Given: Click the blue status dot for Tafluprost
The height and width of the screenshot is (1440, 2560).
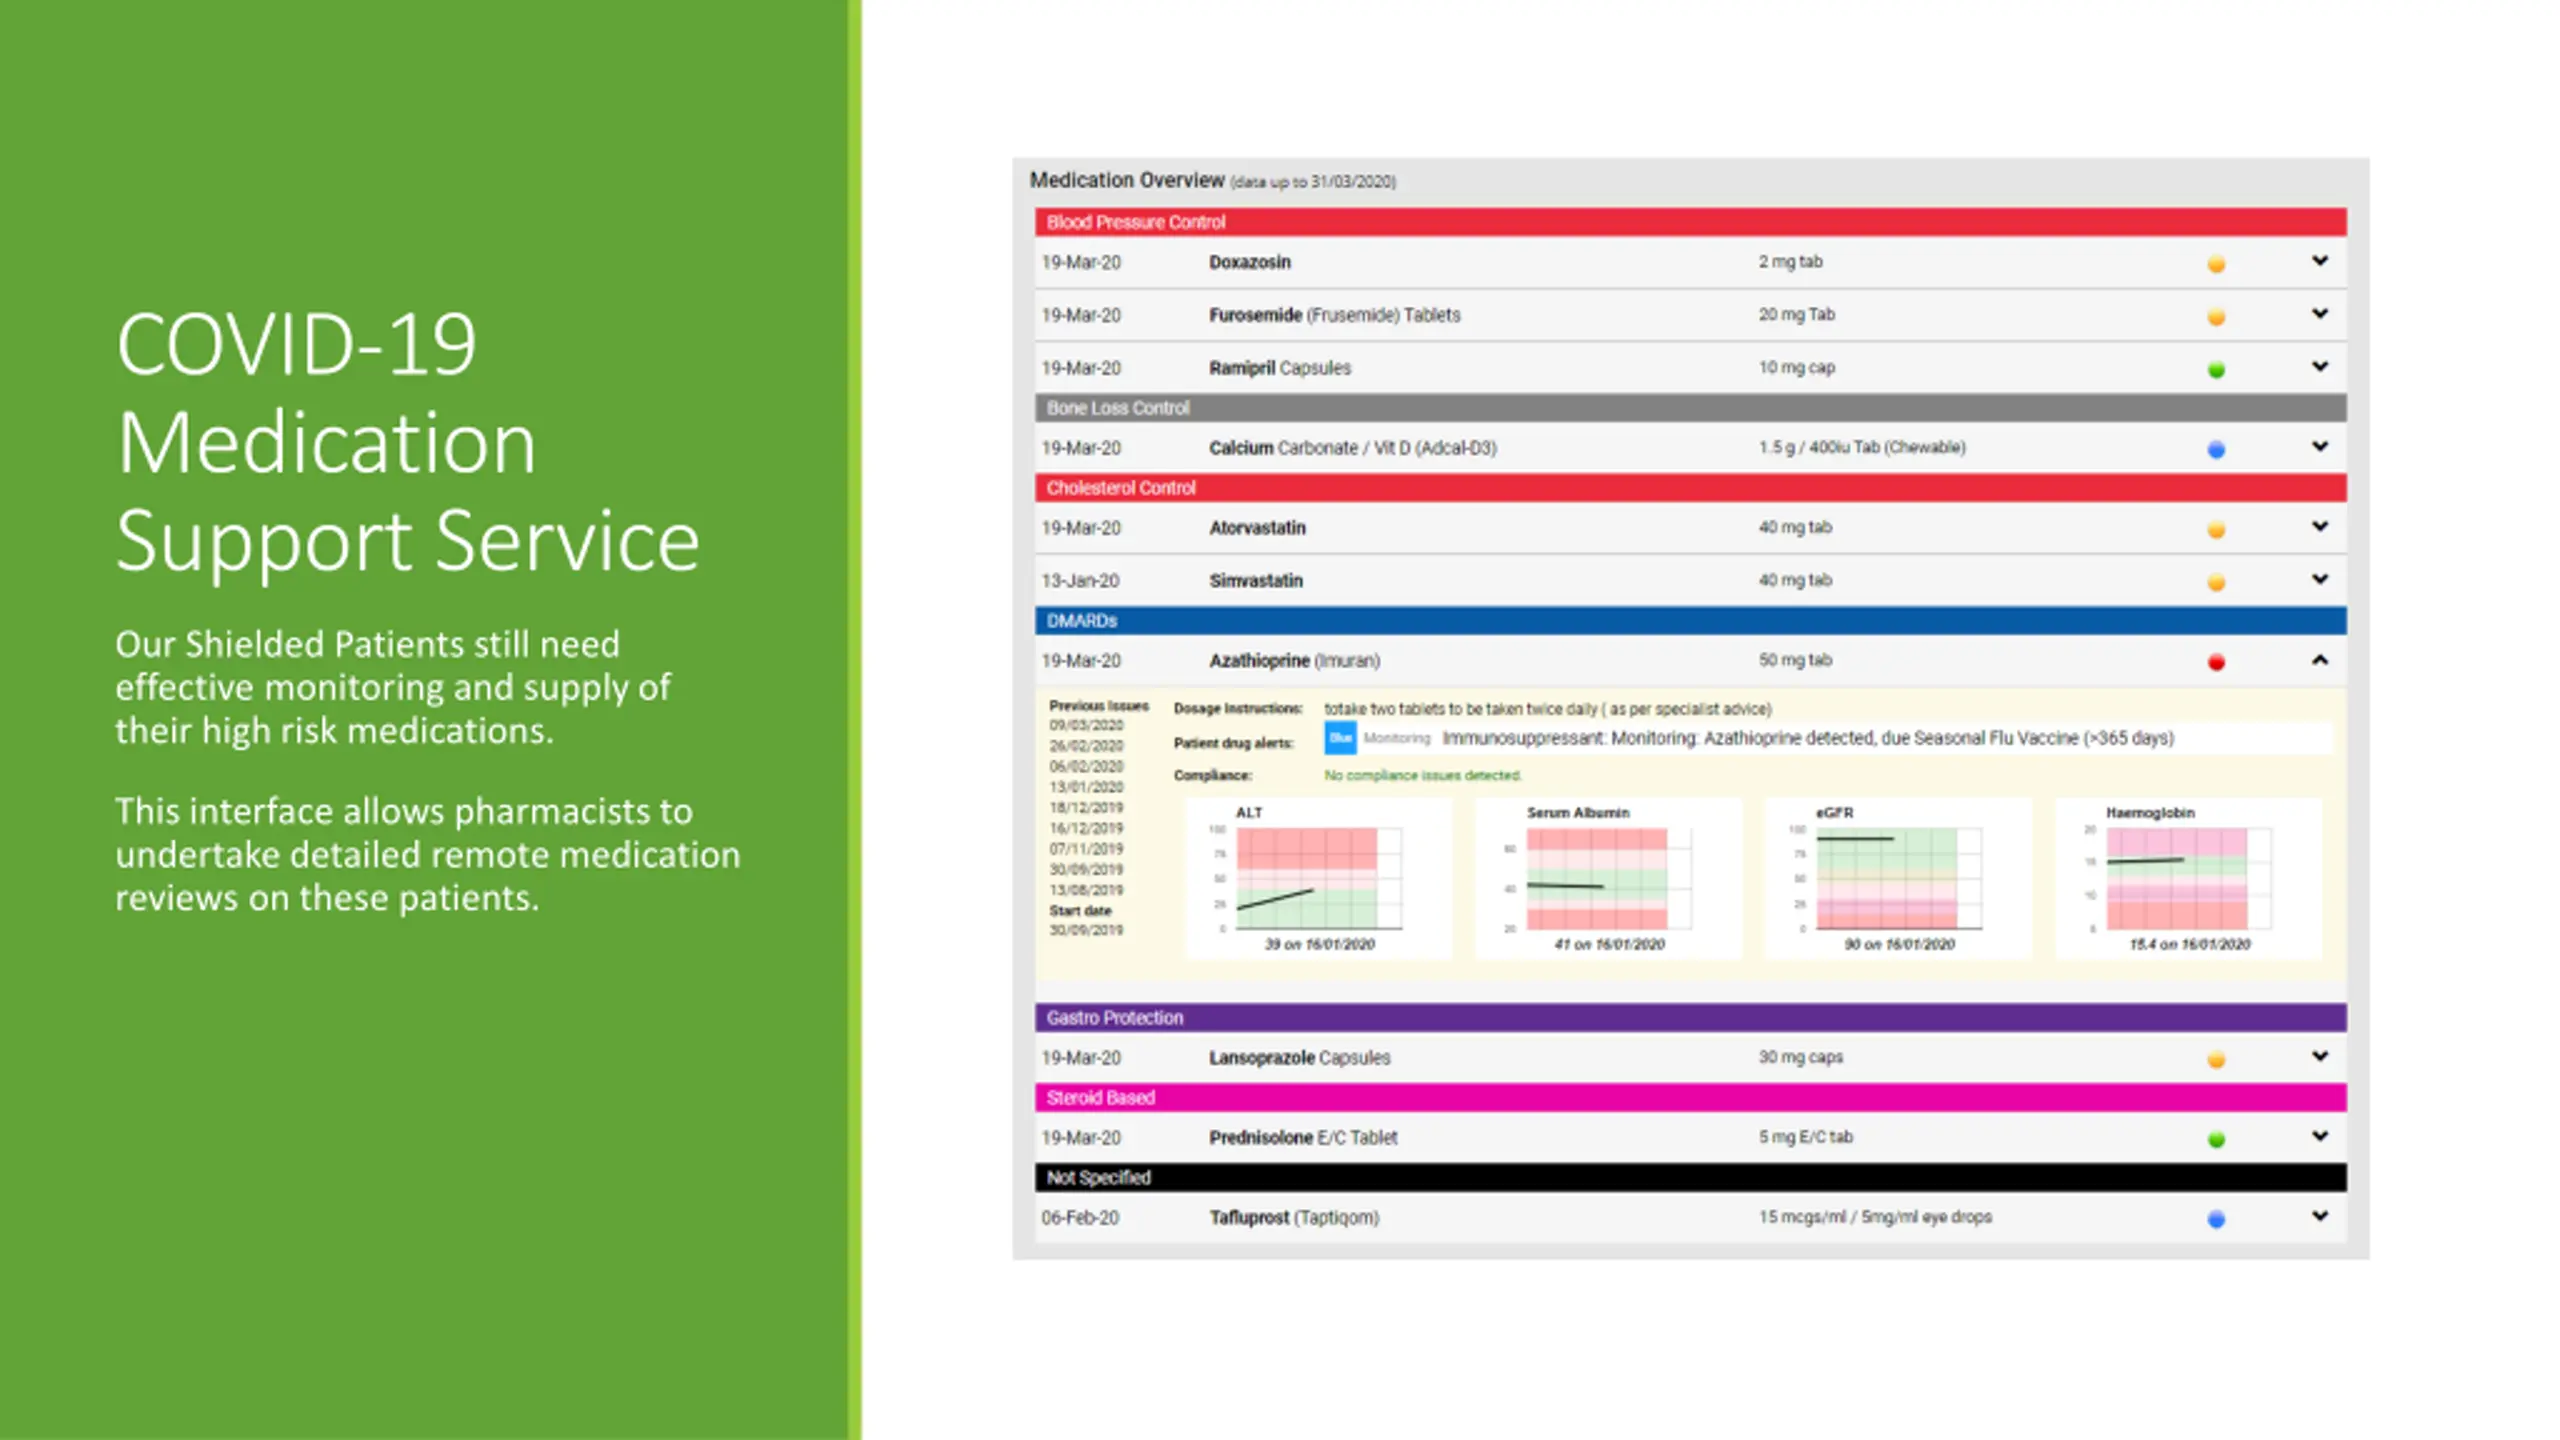Looking at the screenshot, I should pyautogui.click(x=2216, y=1219).
